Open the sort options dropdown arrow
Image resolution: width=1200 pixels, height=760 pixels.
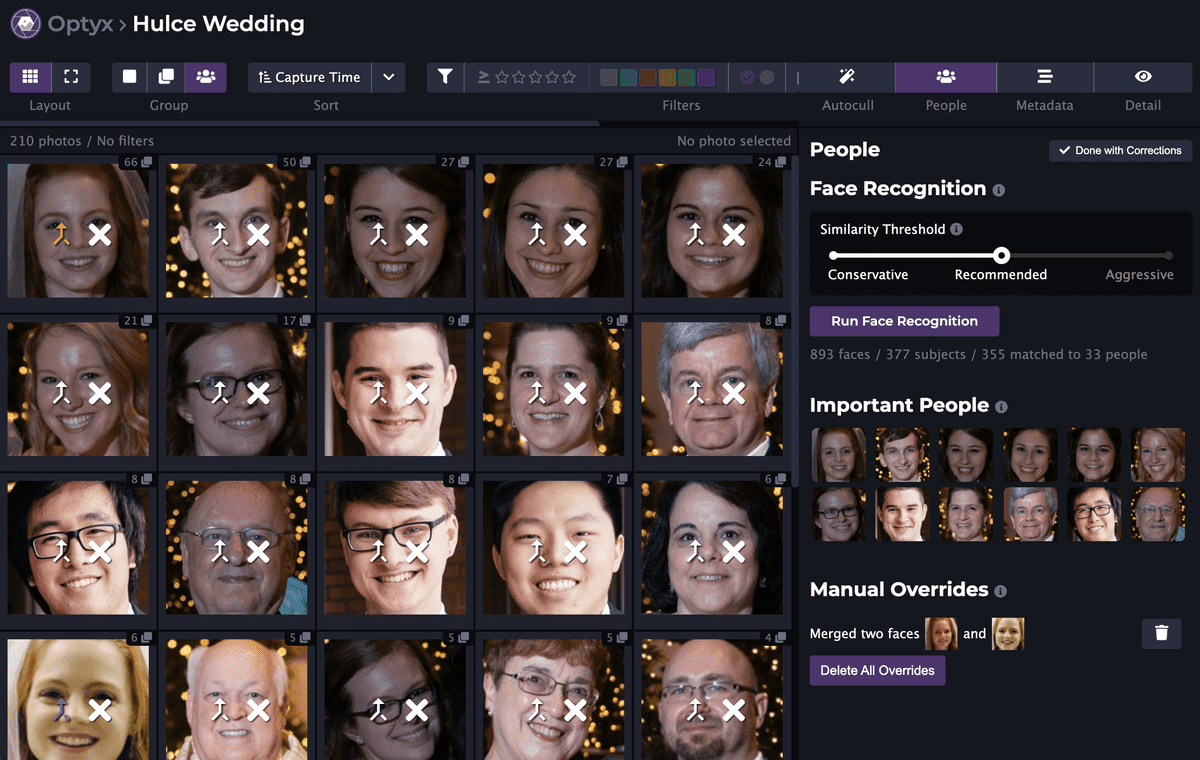tap(389, 77)
